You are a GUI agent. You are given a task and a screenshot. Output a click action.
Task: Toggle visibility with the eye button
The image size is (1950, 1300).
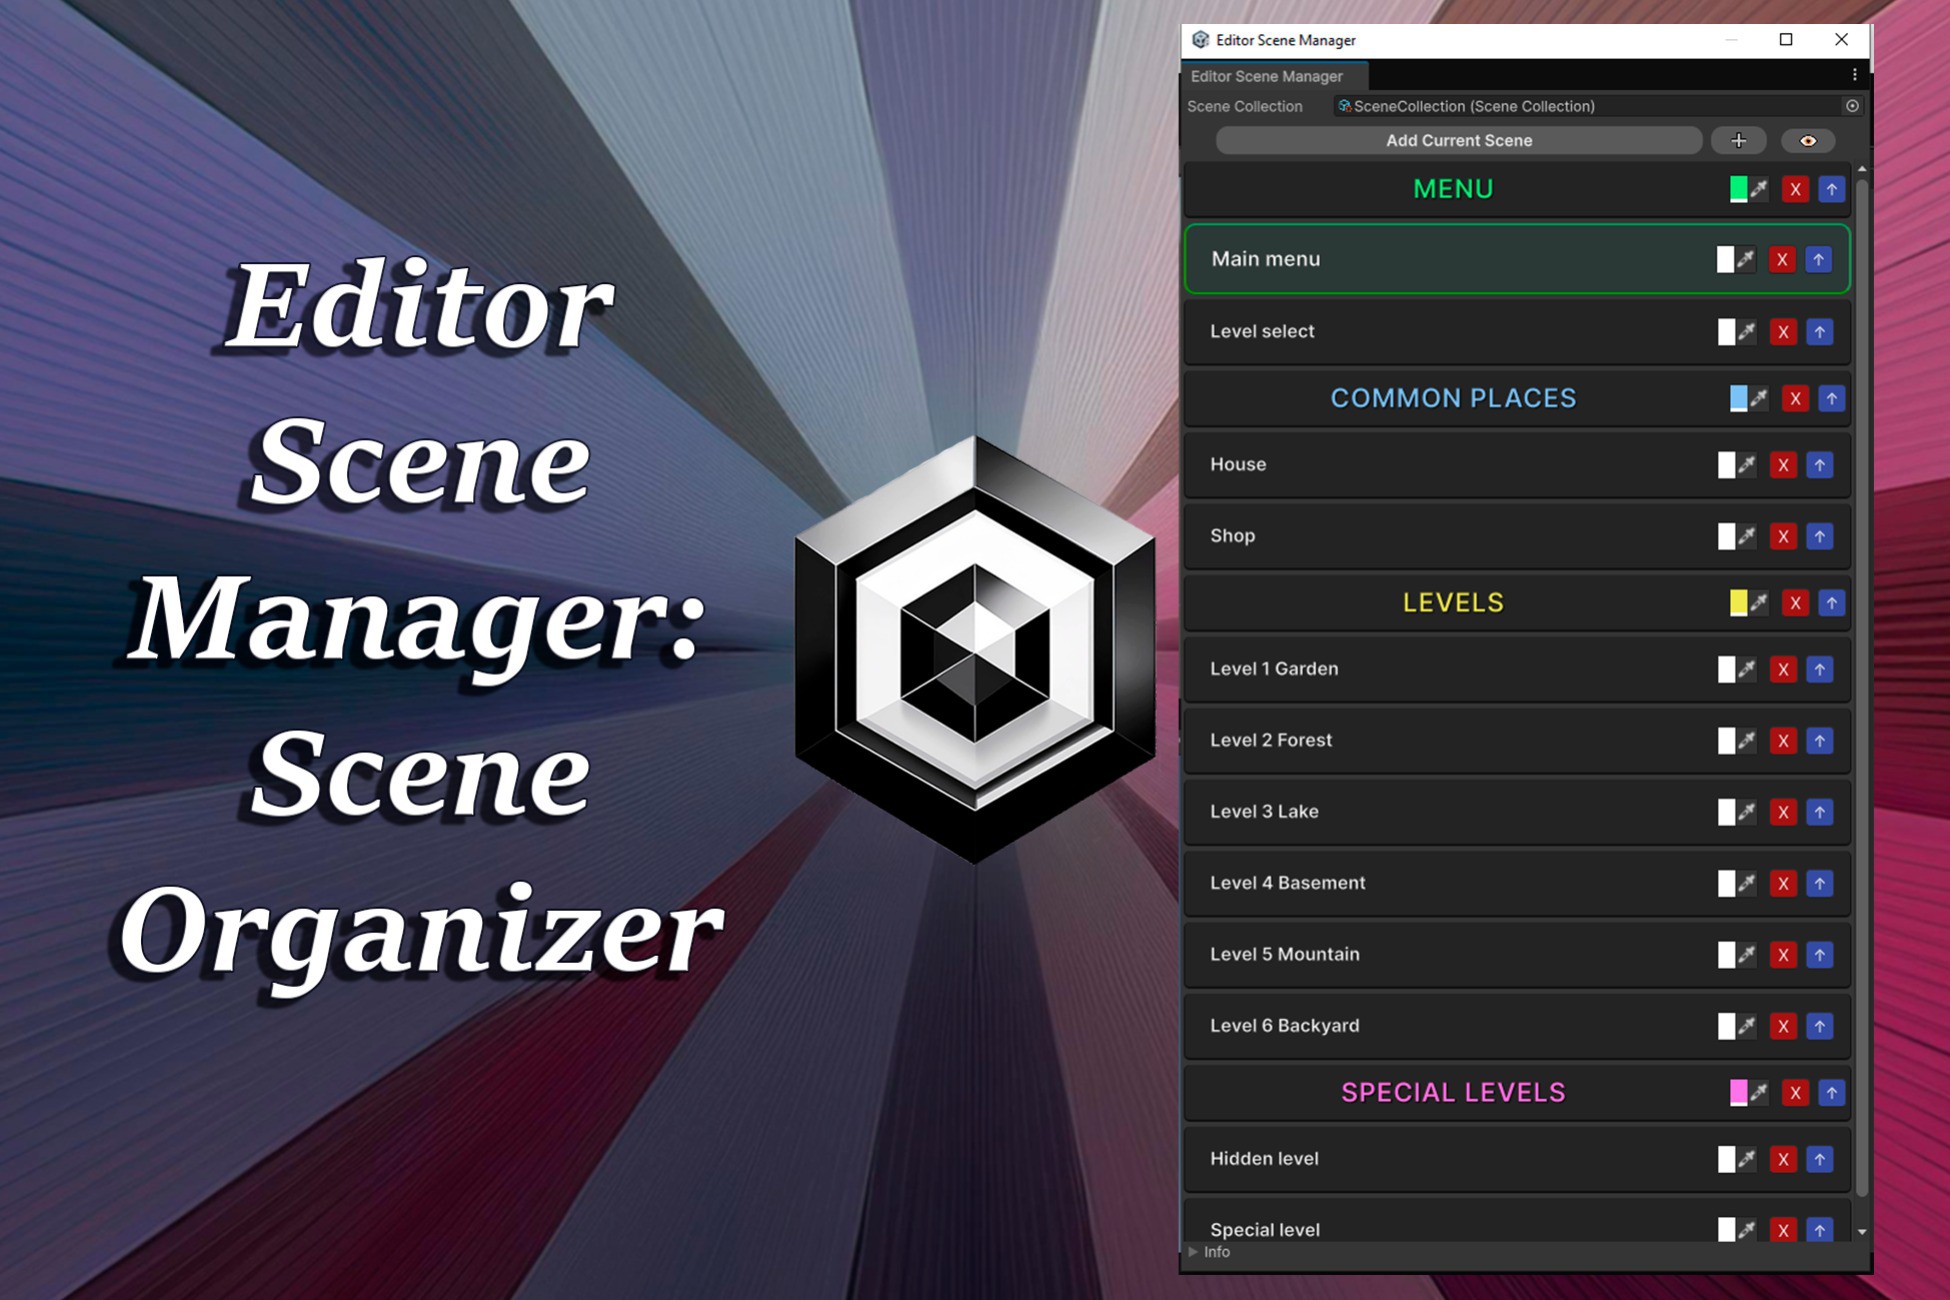click(1807, 141)
